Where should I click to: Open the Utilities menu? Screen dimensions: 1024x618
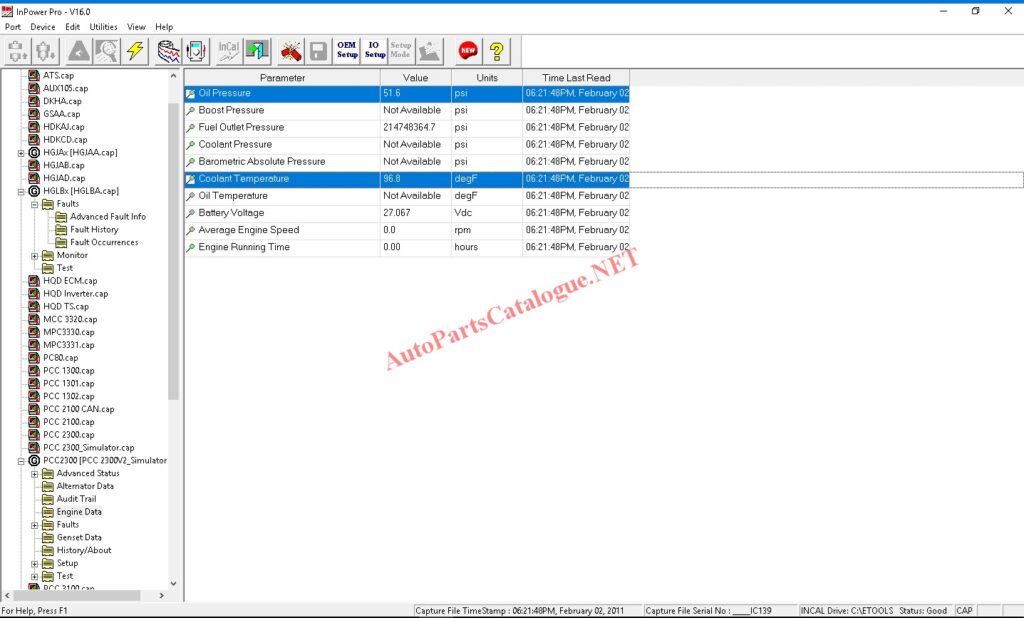(103, 27)
